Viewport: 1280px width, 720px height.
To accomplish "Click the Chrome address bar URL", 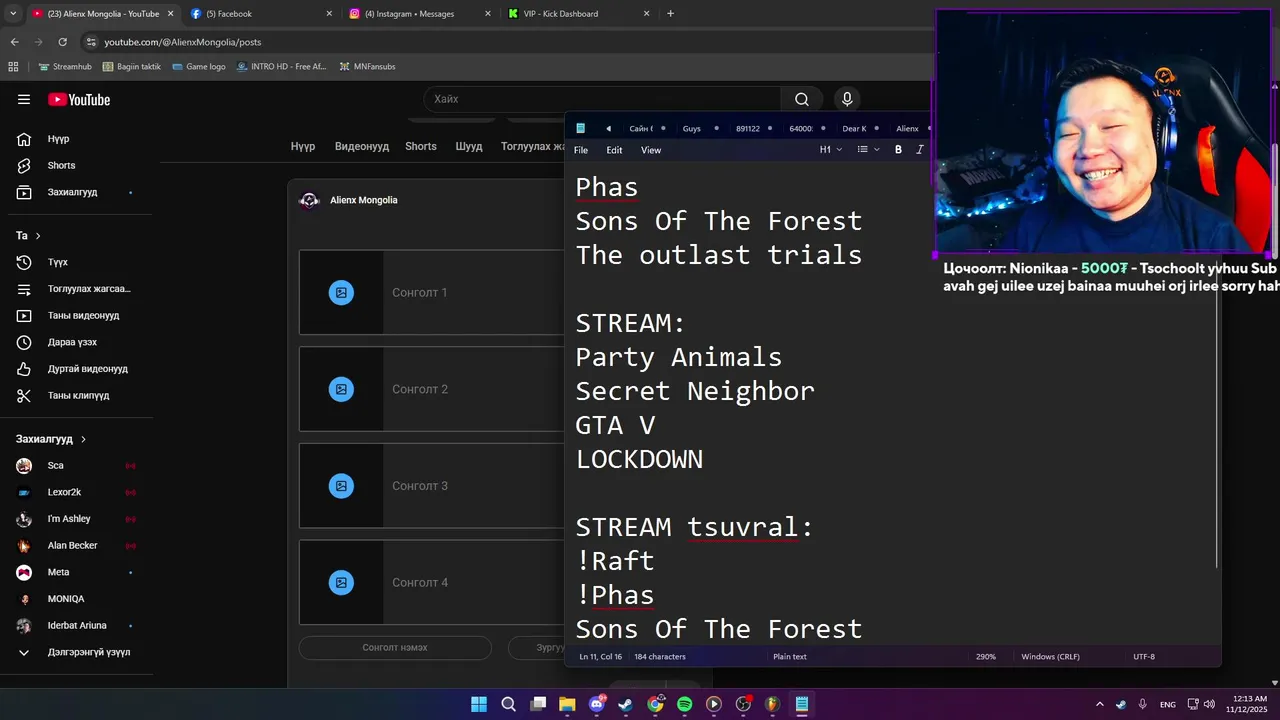I will [x=183, y=42].
